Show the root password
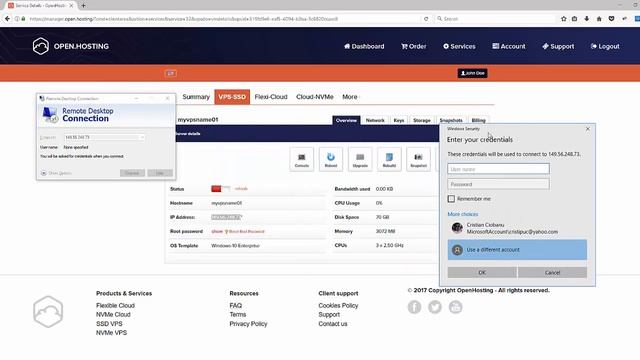Screen dimensions: 640x360 217,231
